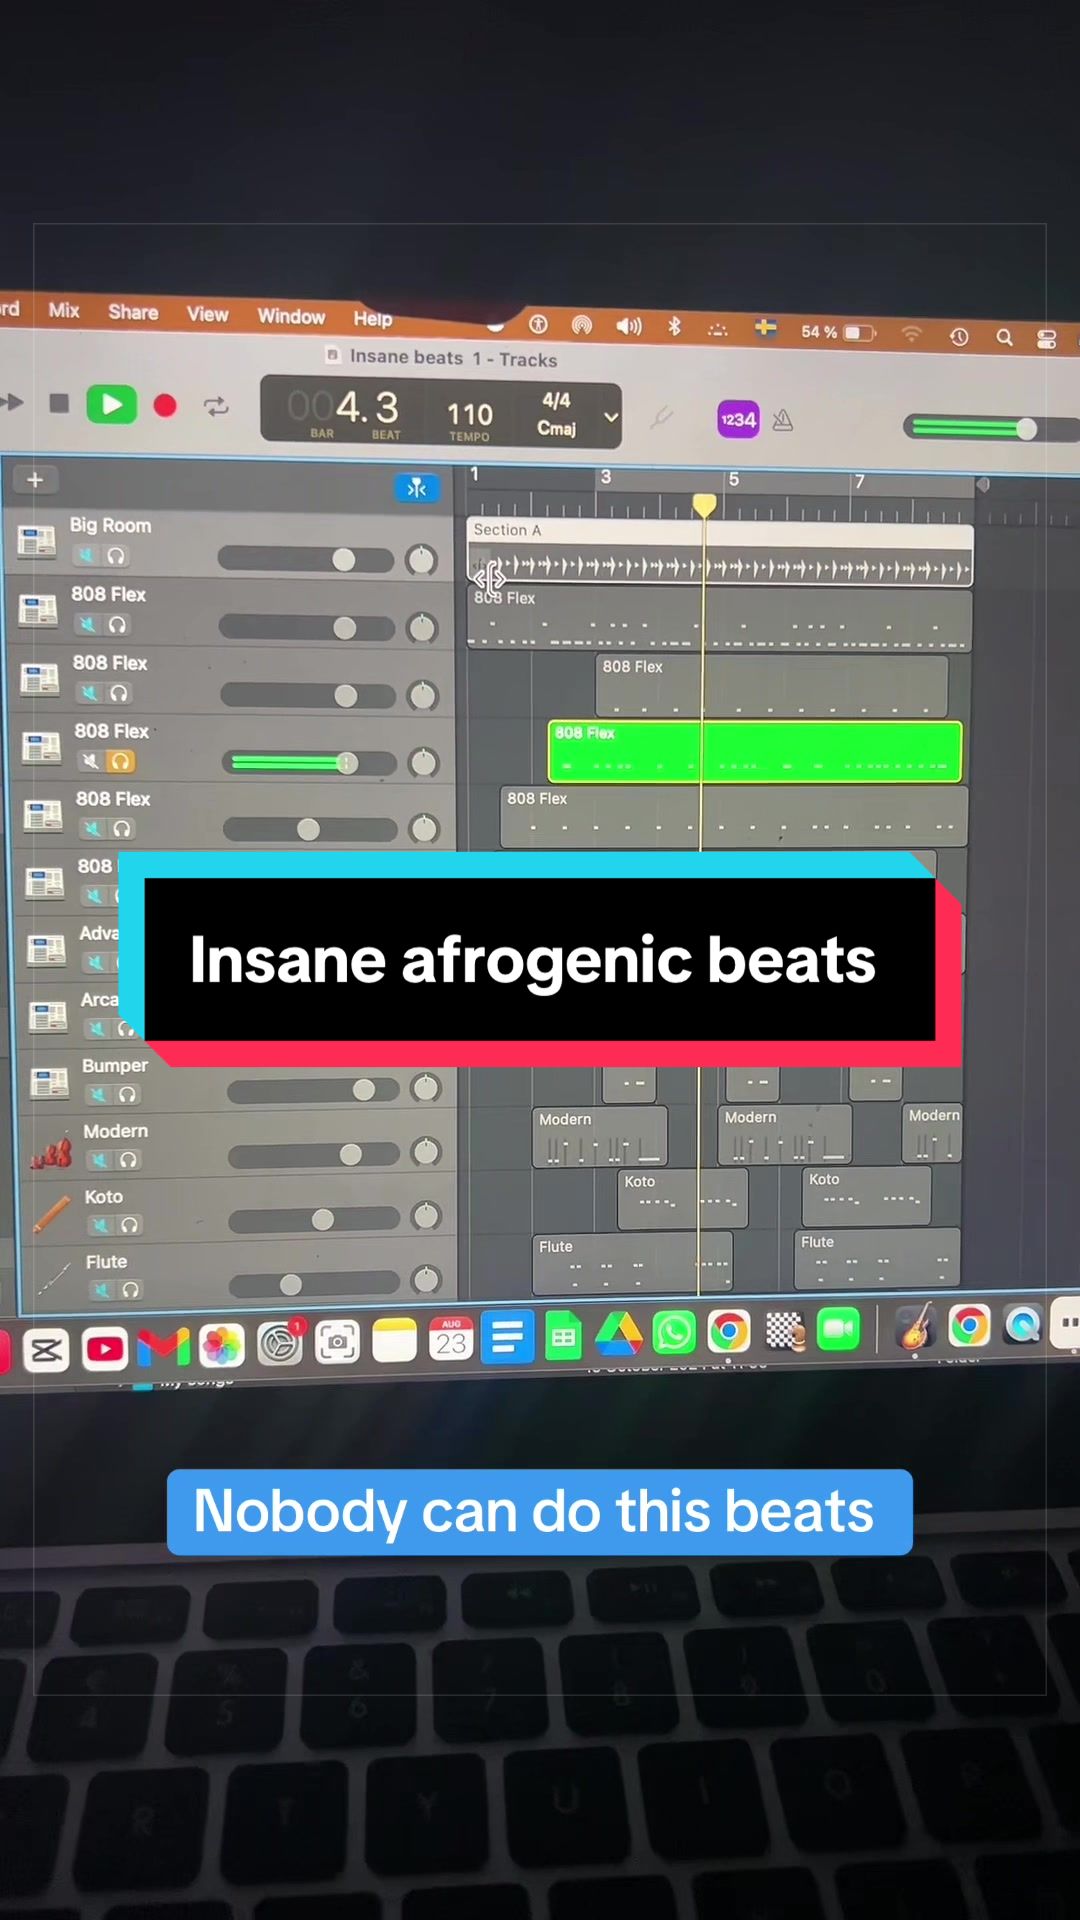Click the Cmaj key signature
Viewport: 1080px width, 1920px height.
click(x=556, y=429)
